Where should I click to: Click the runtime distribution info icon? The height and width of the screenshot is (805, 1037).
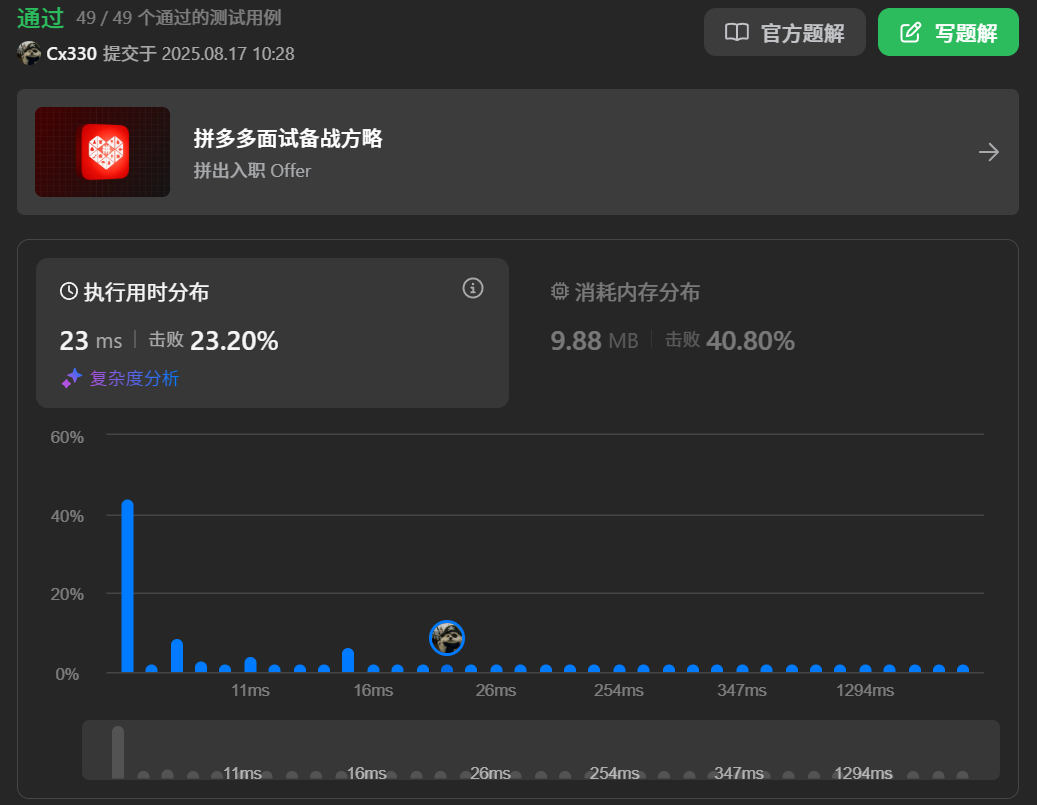click(472, 288)
